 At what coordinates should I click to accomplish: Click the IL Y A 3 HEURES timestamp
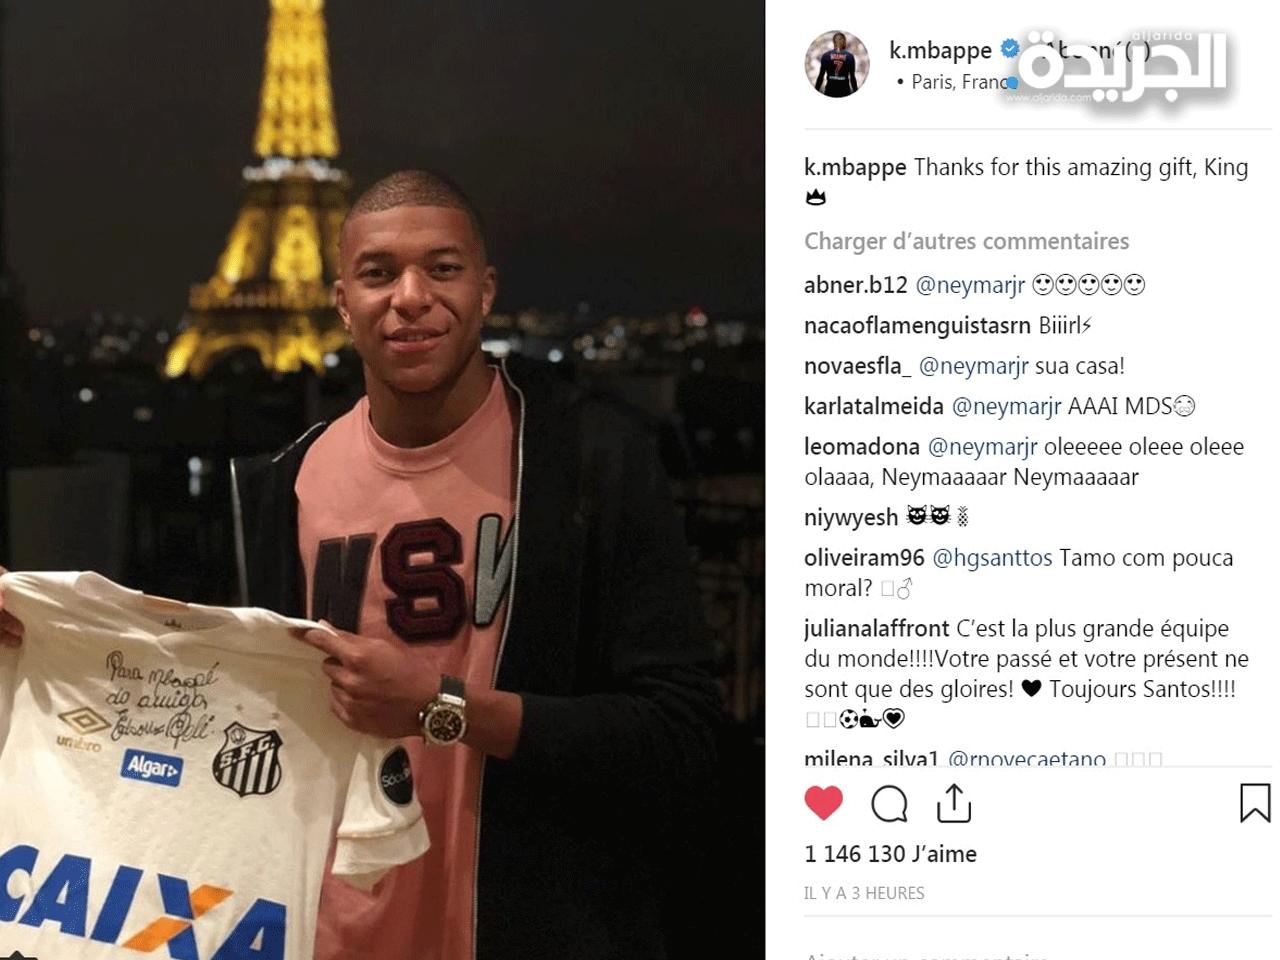[x=864, y=893]
